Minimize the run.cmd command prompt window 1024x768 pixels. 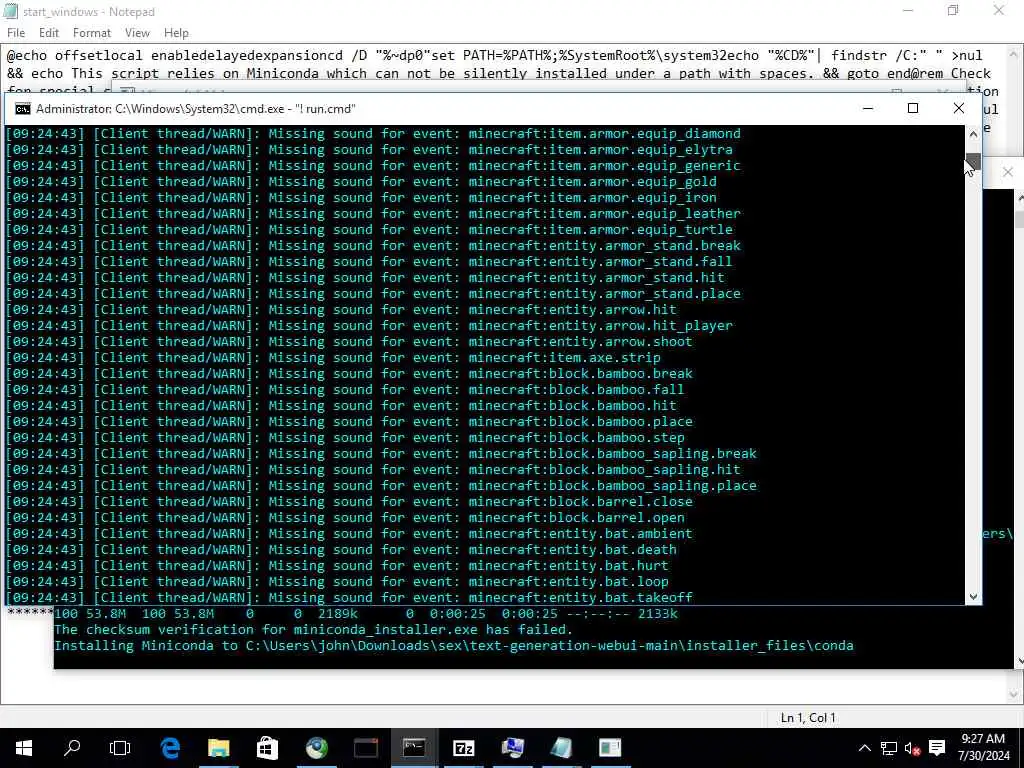(868, 108)
